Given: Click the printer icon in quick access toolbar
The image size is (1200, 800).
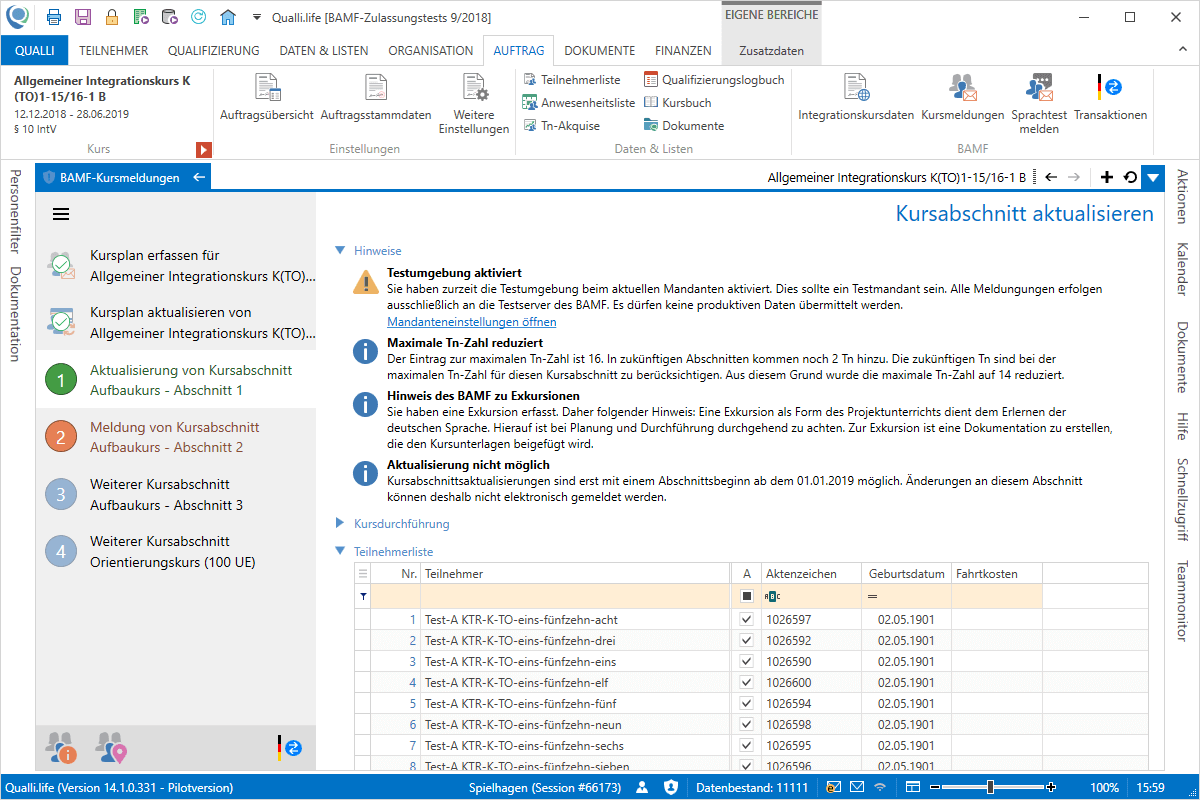Looking at the screenshot, I should 54,17.
